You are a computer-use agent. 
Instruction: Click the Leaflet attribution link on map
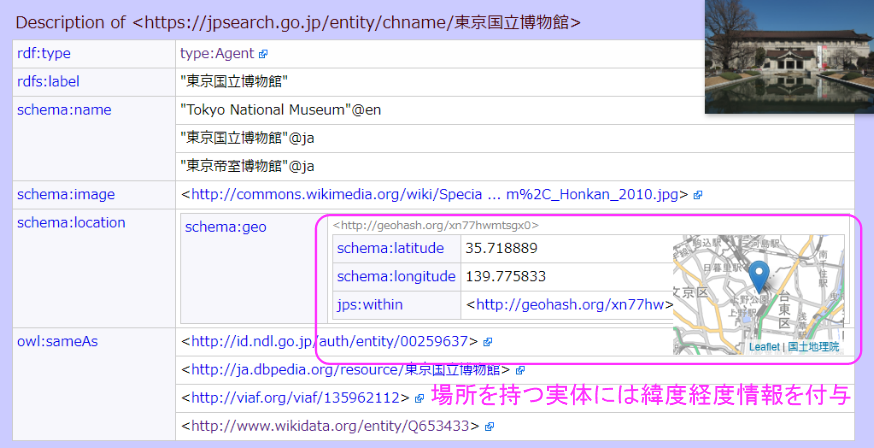pos(764,347)
